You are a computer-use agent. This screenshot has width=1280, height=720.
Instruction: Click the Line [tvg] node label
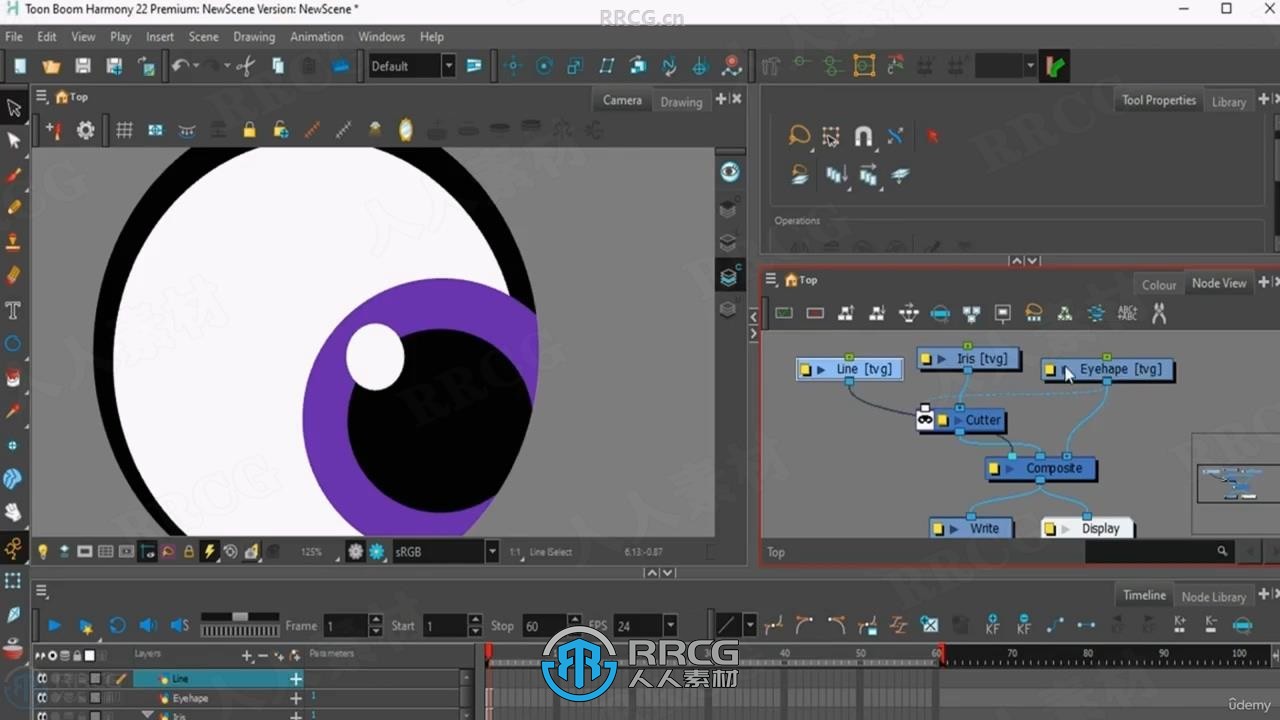[863, 369]
